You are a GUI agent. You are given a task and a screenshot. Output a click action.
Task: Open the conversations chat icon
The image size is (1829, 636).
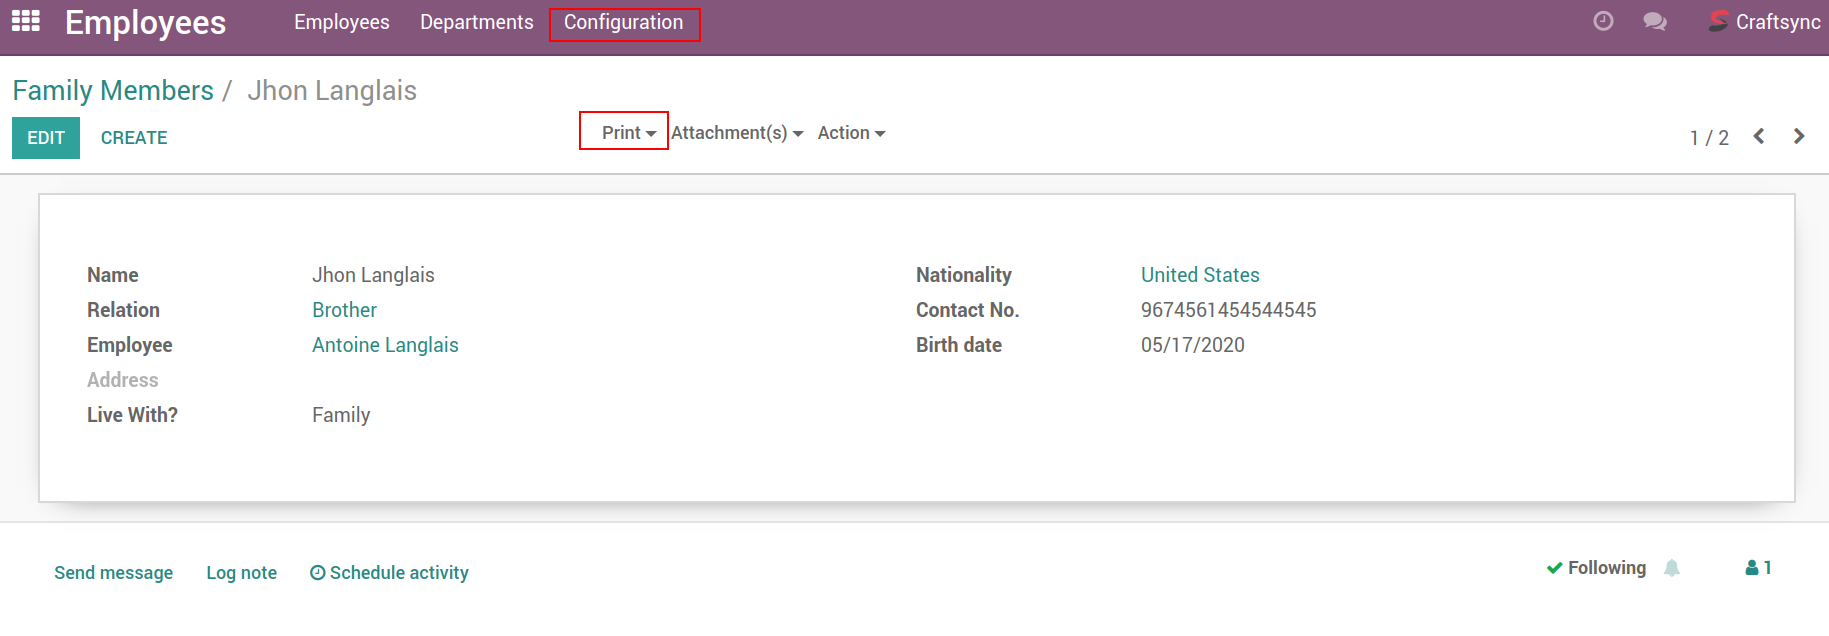click(x=1655, y=21)
